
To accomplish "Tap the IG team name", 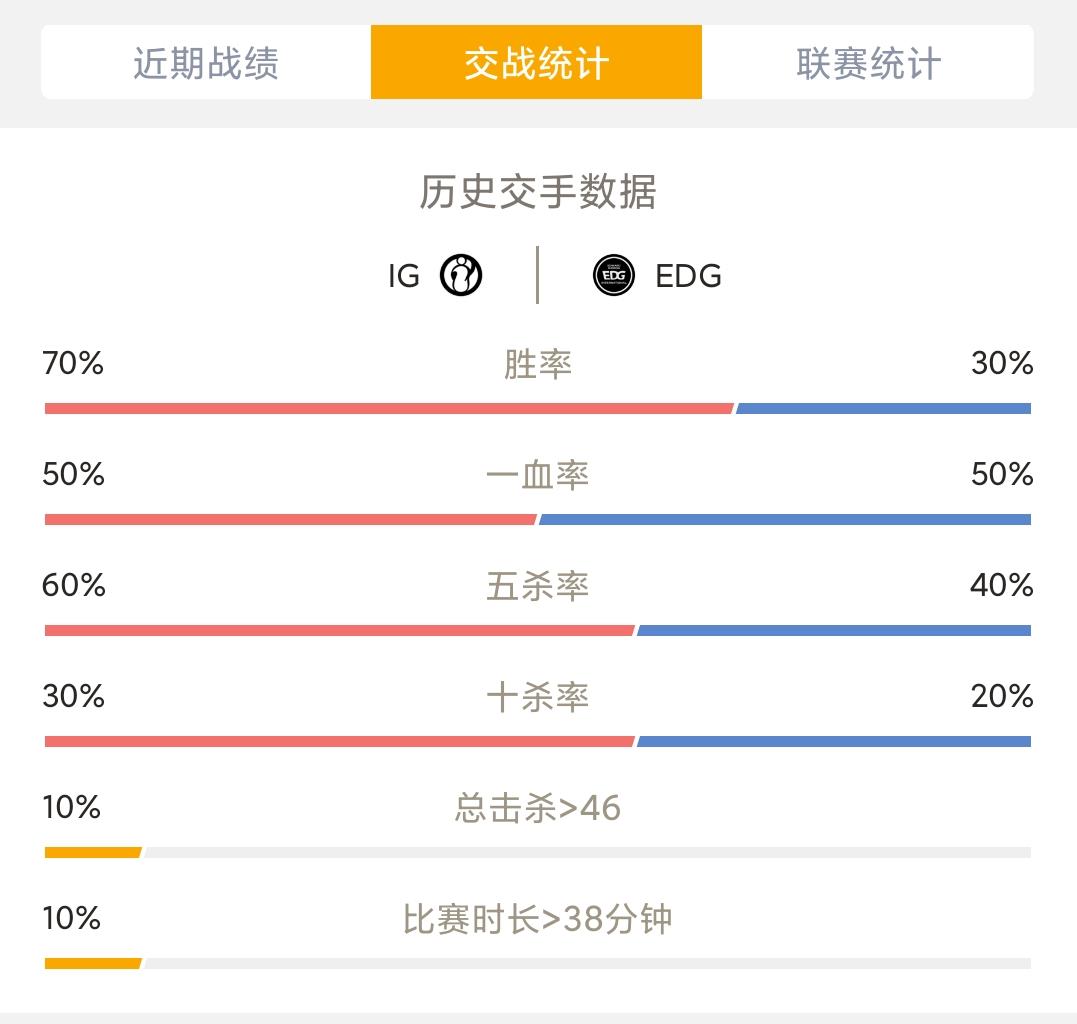I will point(404,276).
